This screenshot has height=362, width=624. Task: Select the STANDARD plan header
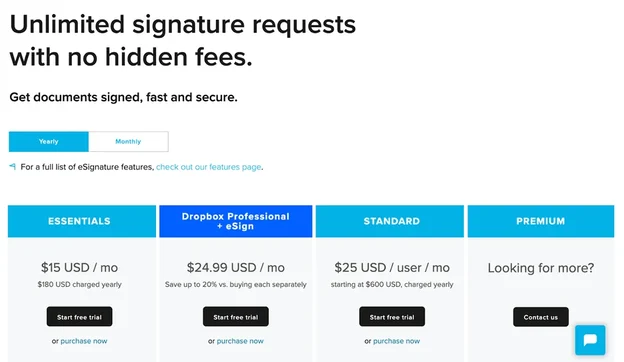390,221
